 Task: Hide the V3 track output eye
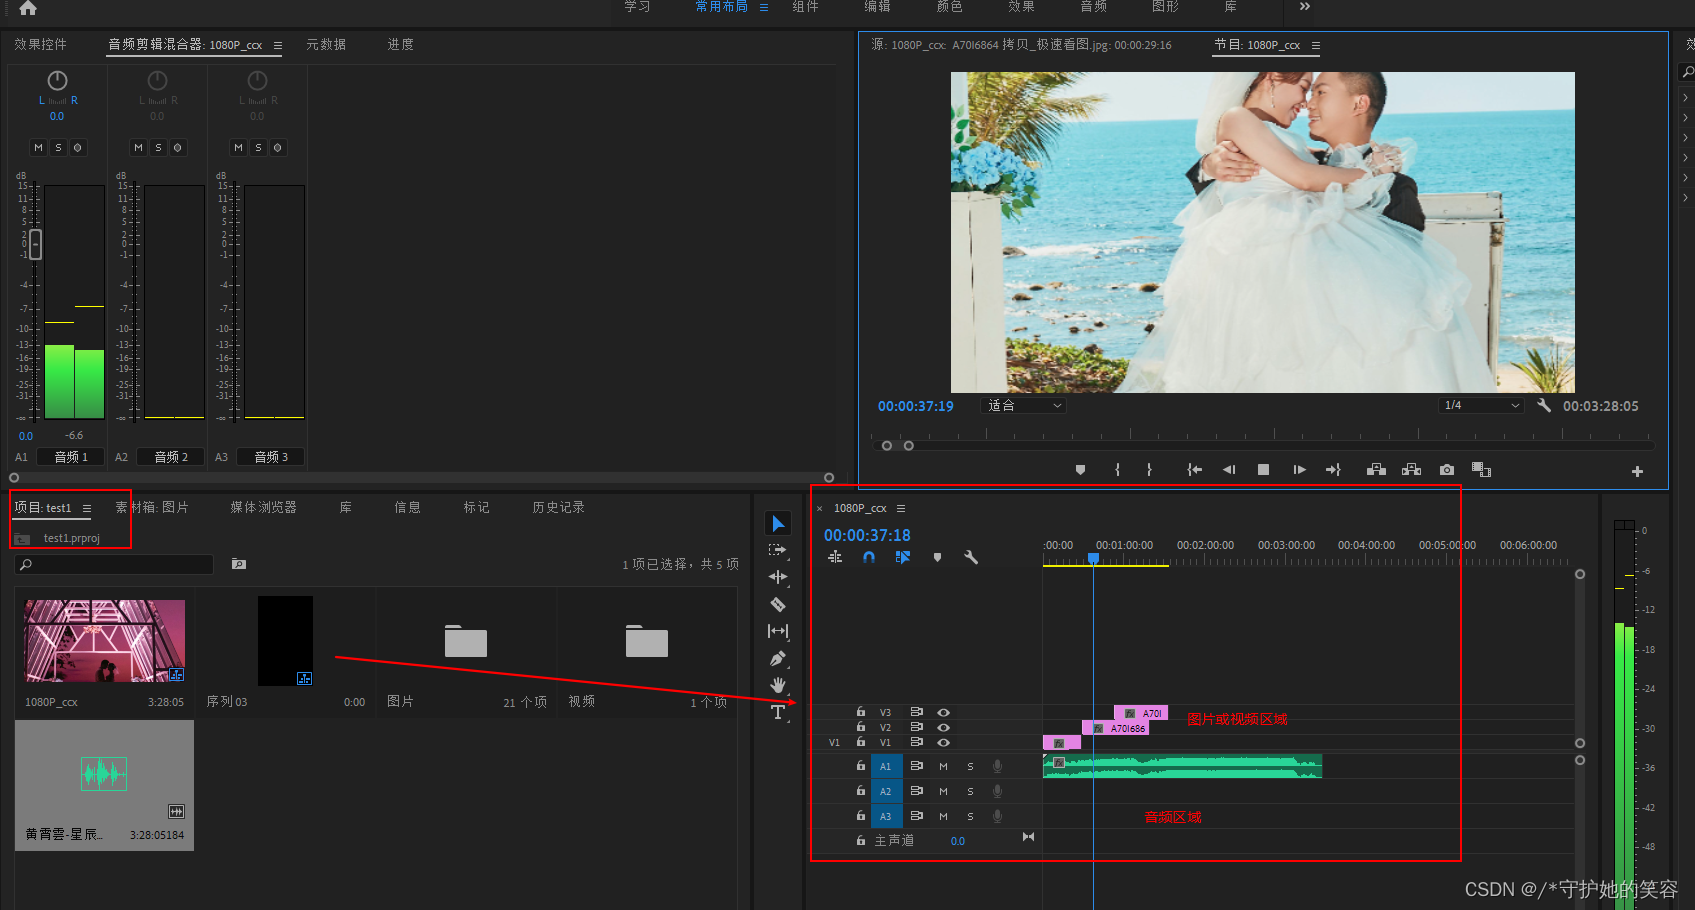point(943,712)
